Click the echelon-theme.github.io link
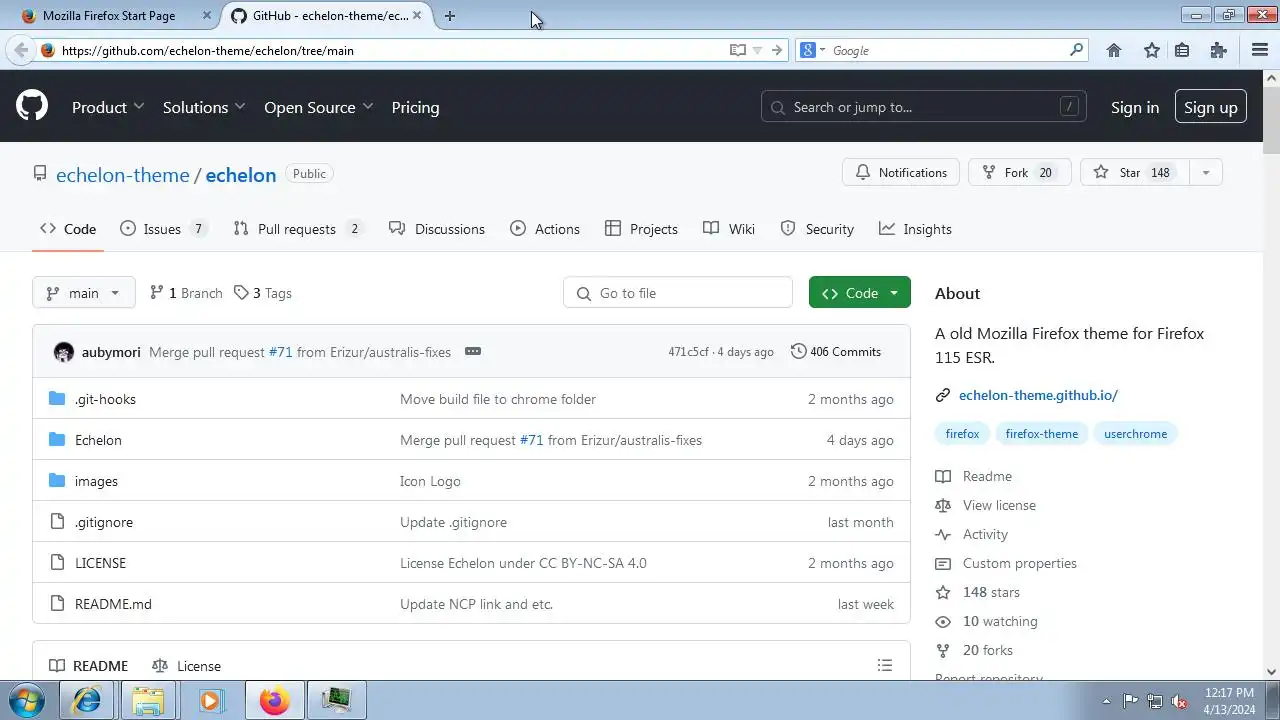 pyautogui.click(x=1038, y=395)
